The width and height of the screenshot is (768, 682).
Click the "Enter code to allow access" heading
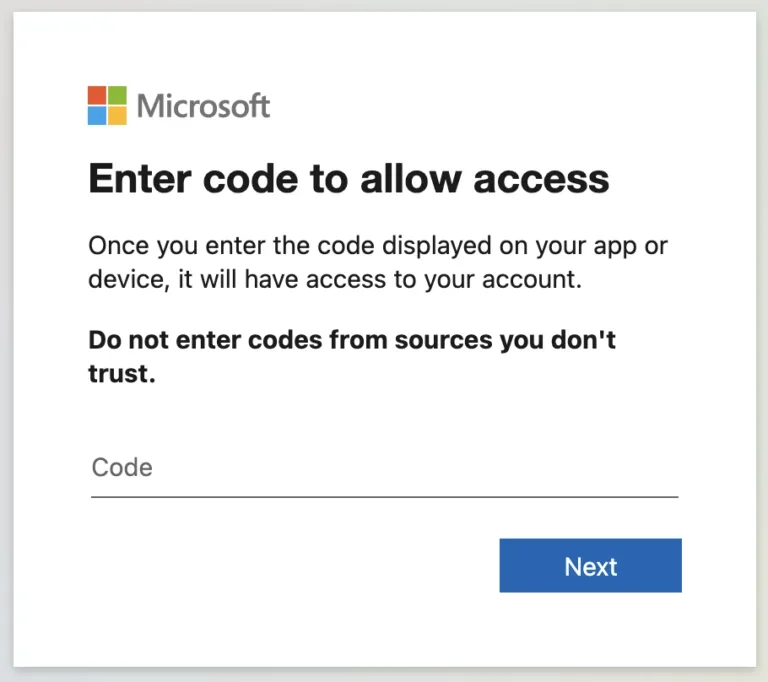[348, 179]
